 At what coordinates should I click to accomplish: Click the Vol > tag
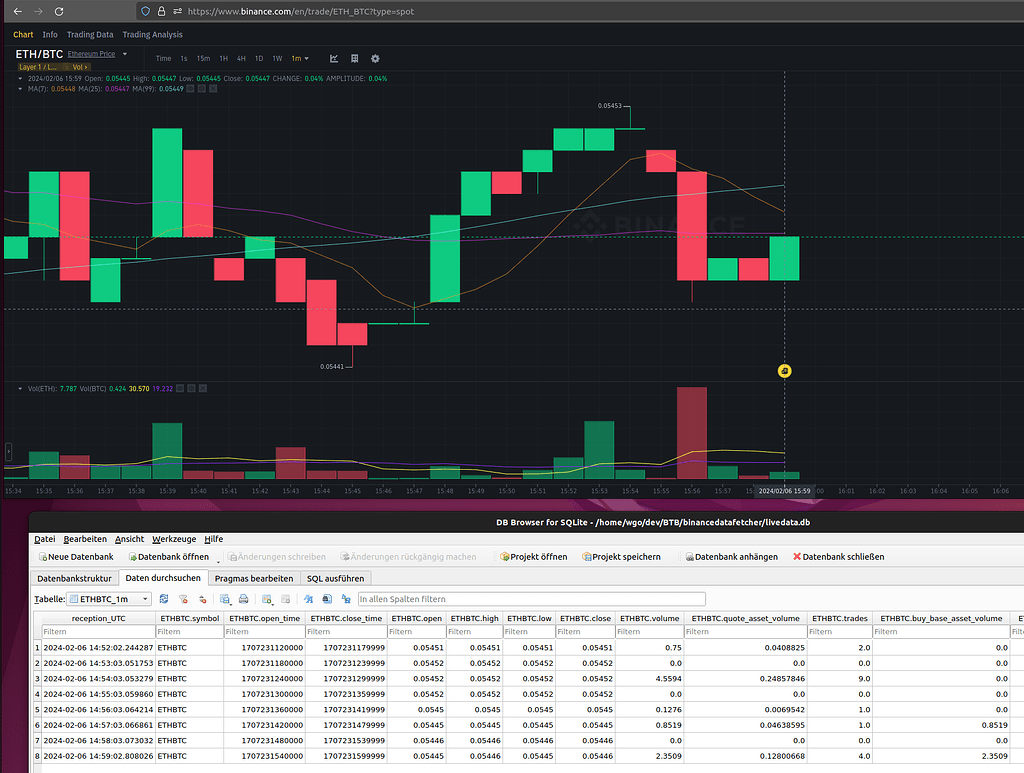80,67
